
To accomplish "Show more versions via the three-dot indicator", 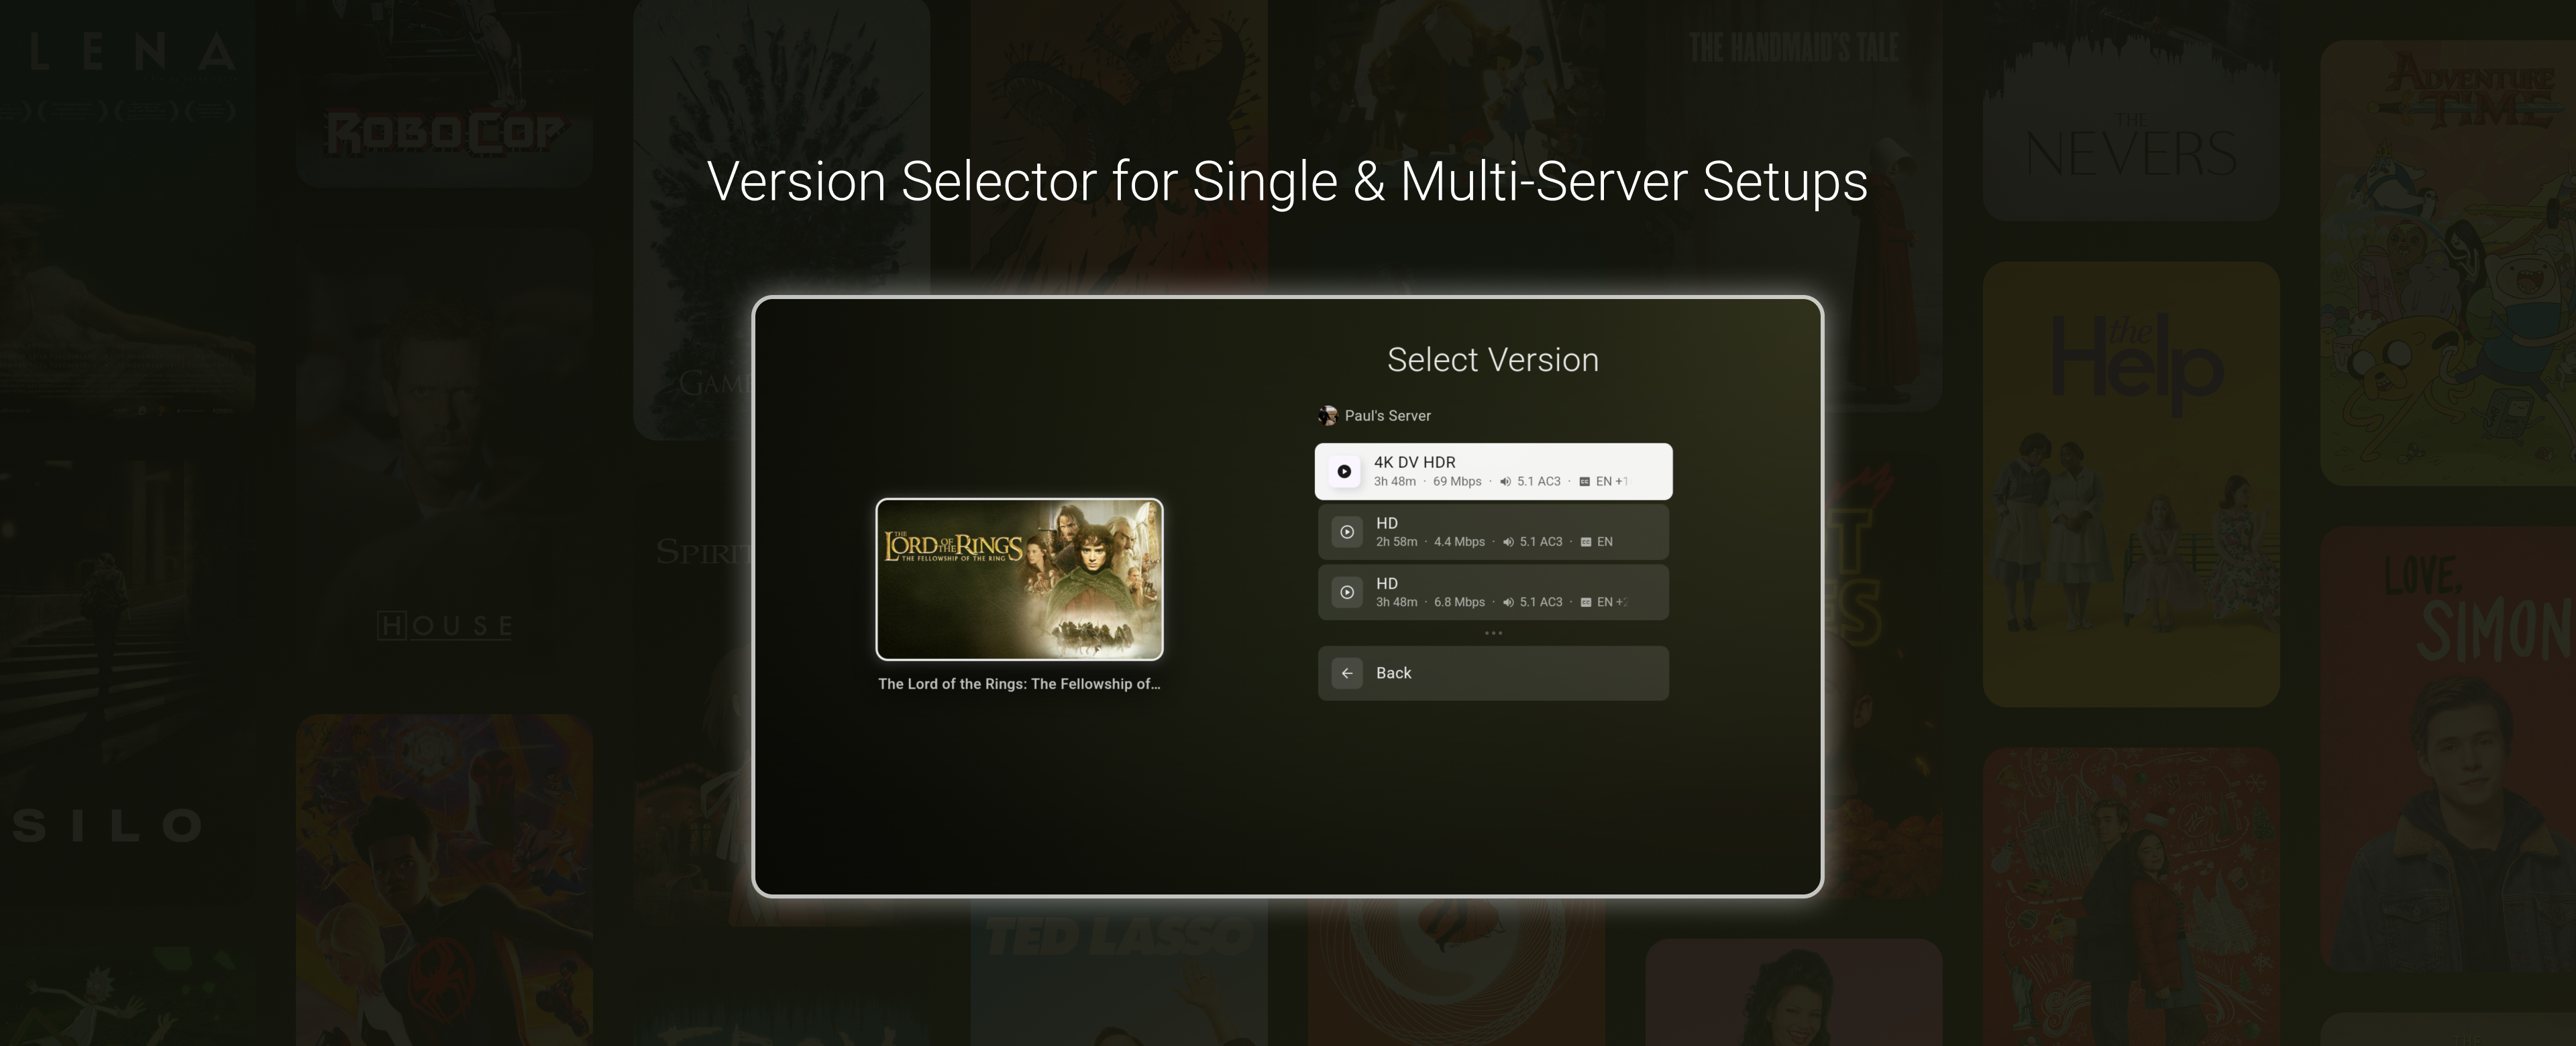I will coord(1493,633).
